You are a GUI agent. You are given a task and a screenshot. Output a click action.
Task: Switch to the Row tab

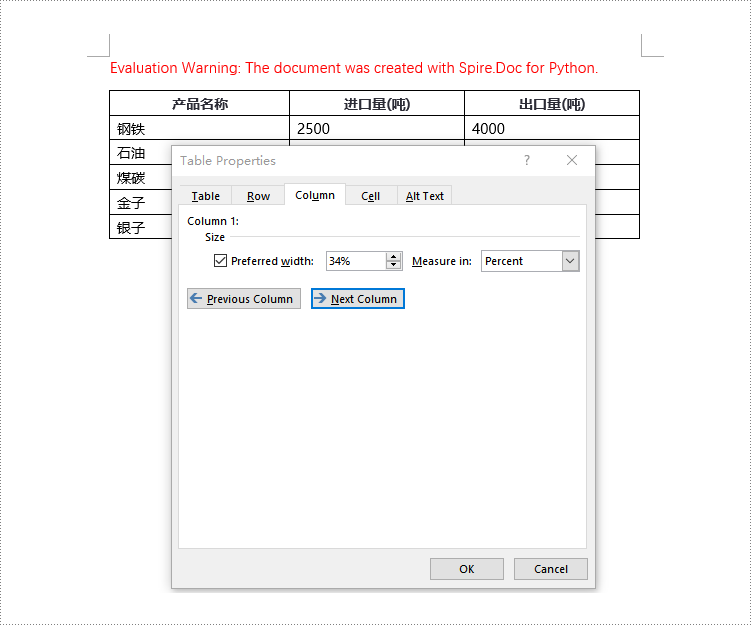pyautogui.click(x=258, y=196)
